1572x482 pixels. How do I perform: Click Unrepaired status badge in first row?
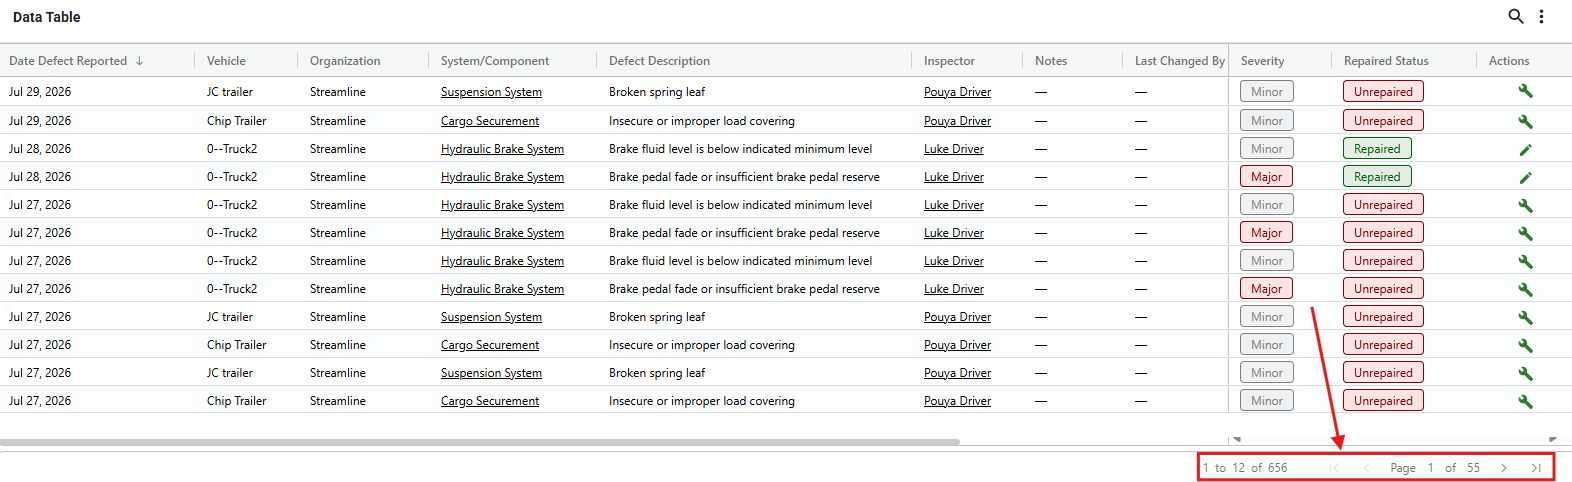(1383, 92)
